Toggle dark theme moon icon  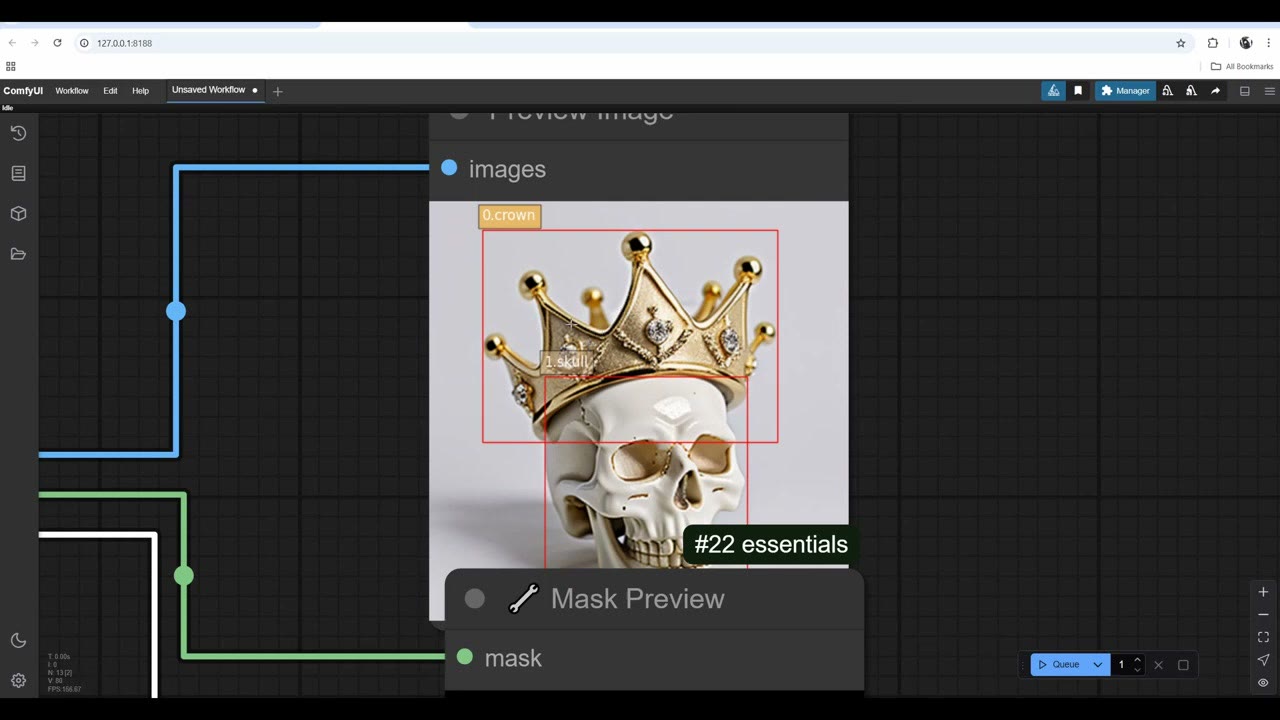(18, 640)
